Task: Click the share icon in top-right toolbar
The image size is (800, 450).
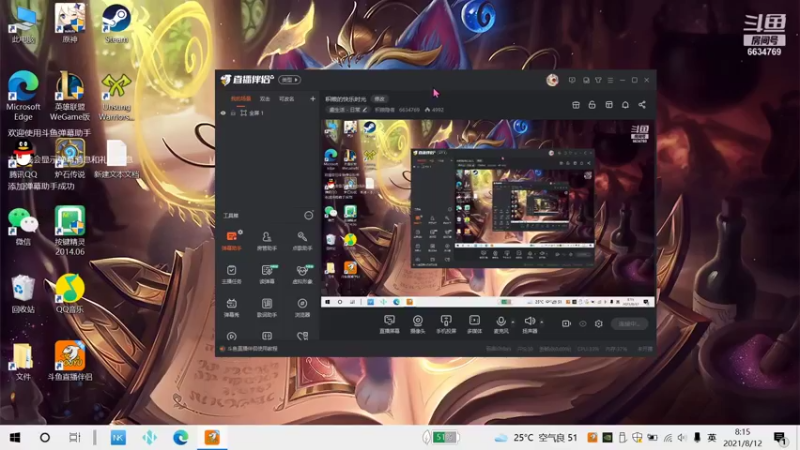Action: (642, 105)
